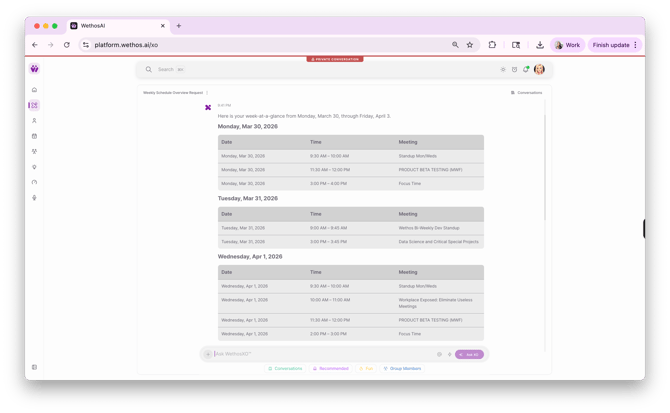Click the Wethos logo at sidebar top
Screen dimensions: 670x413
click(x=34, y=69)
